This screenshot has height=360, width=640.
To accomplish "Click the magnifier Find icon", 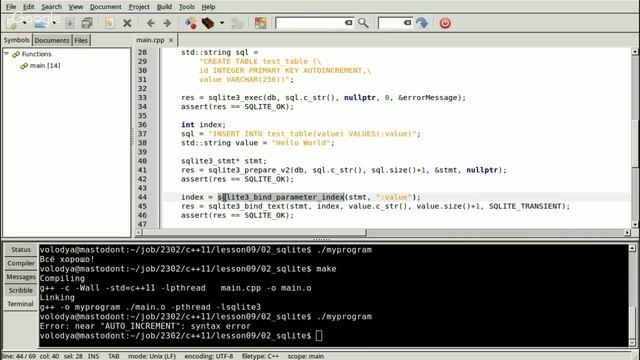I will coord(363,23).
